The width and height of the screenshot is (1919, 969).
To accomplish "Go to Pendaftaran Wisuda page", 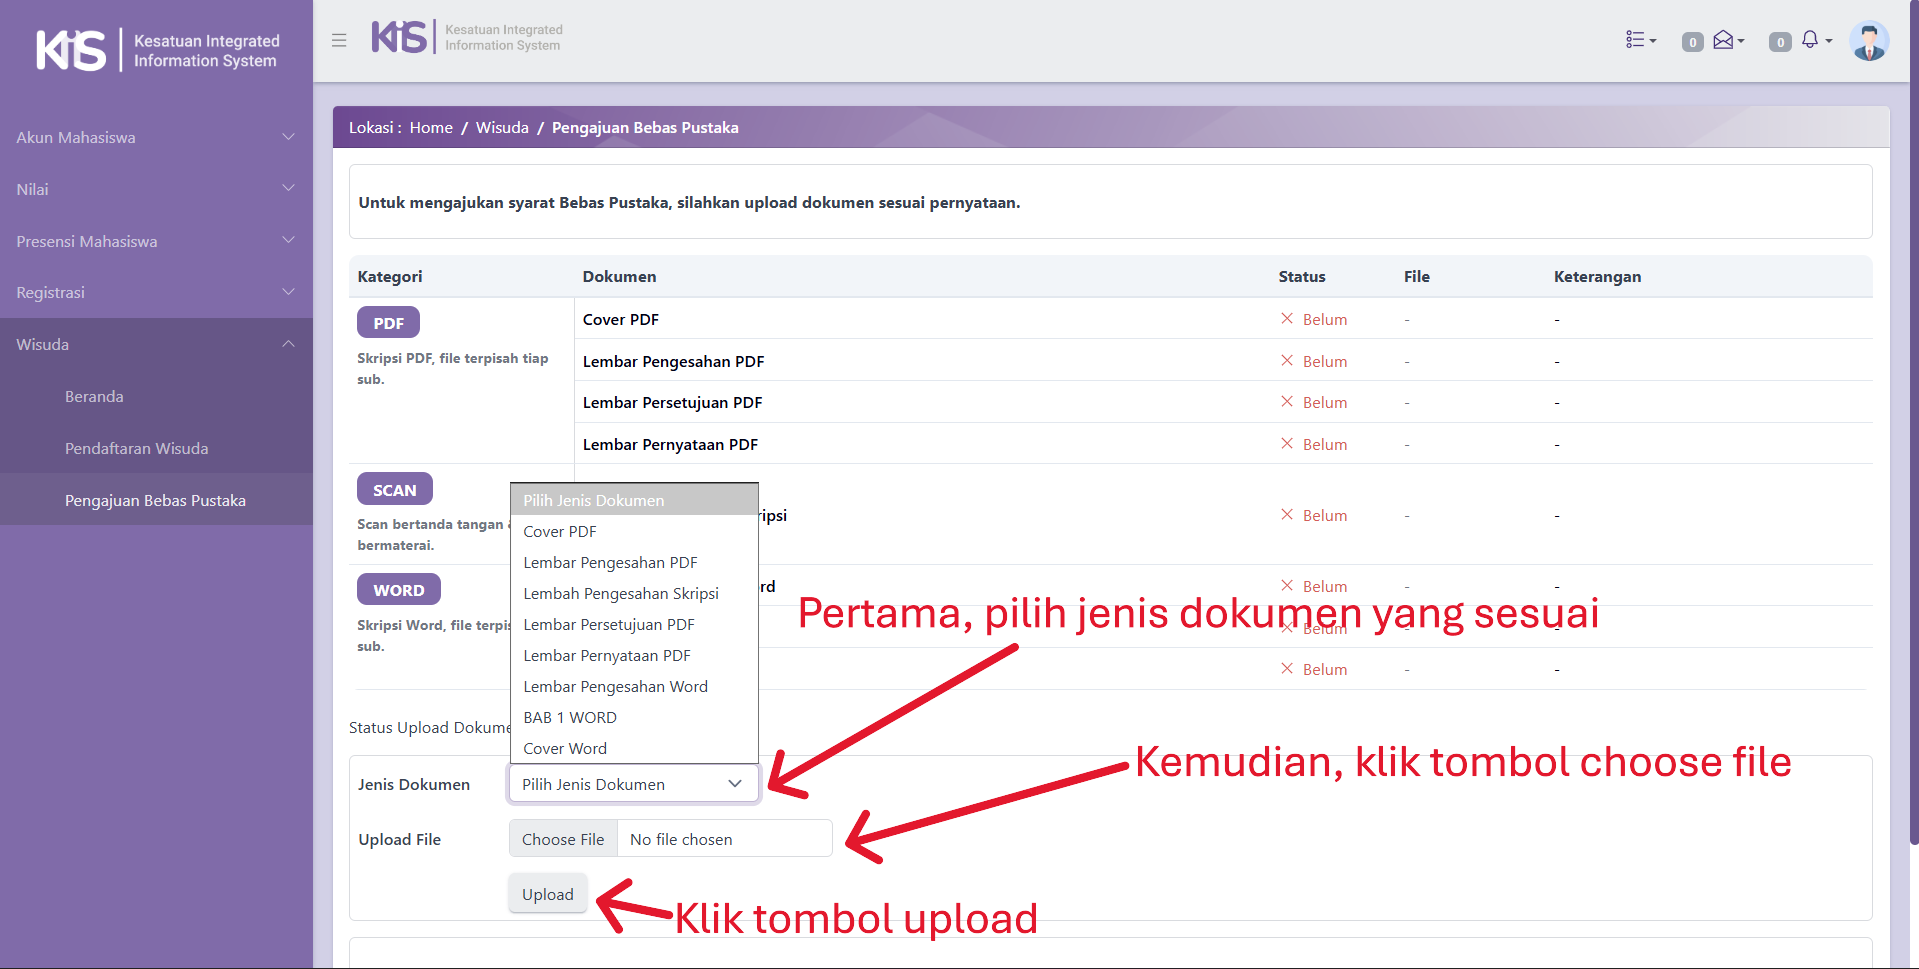I will [x=137, y=449].
